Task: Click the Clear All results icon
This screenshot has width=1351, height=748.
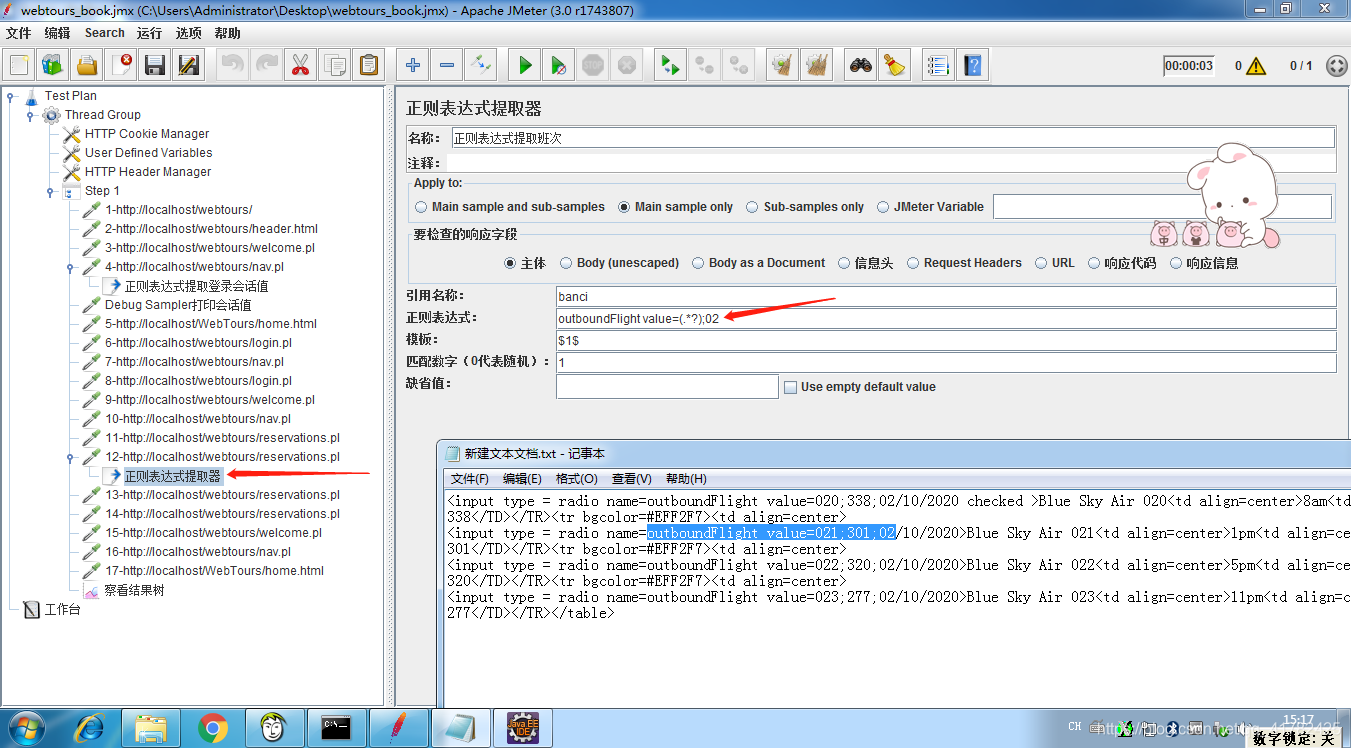Action: click(x=817, y=66)
